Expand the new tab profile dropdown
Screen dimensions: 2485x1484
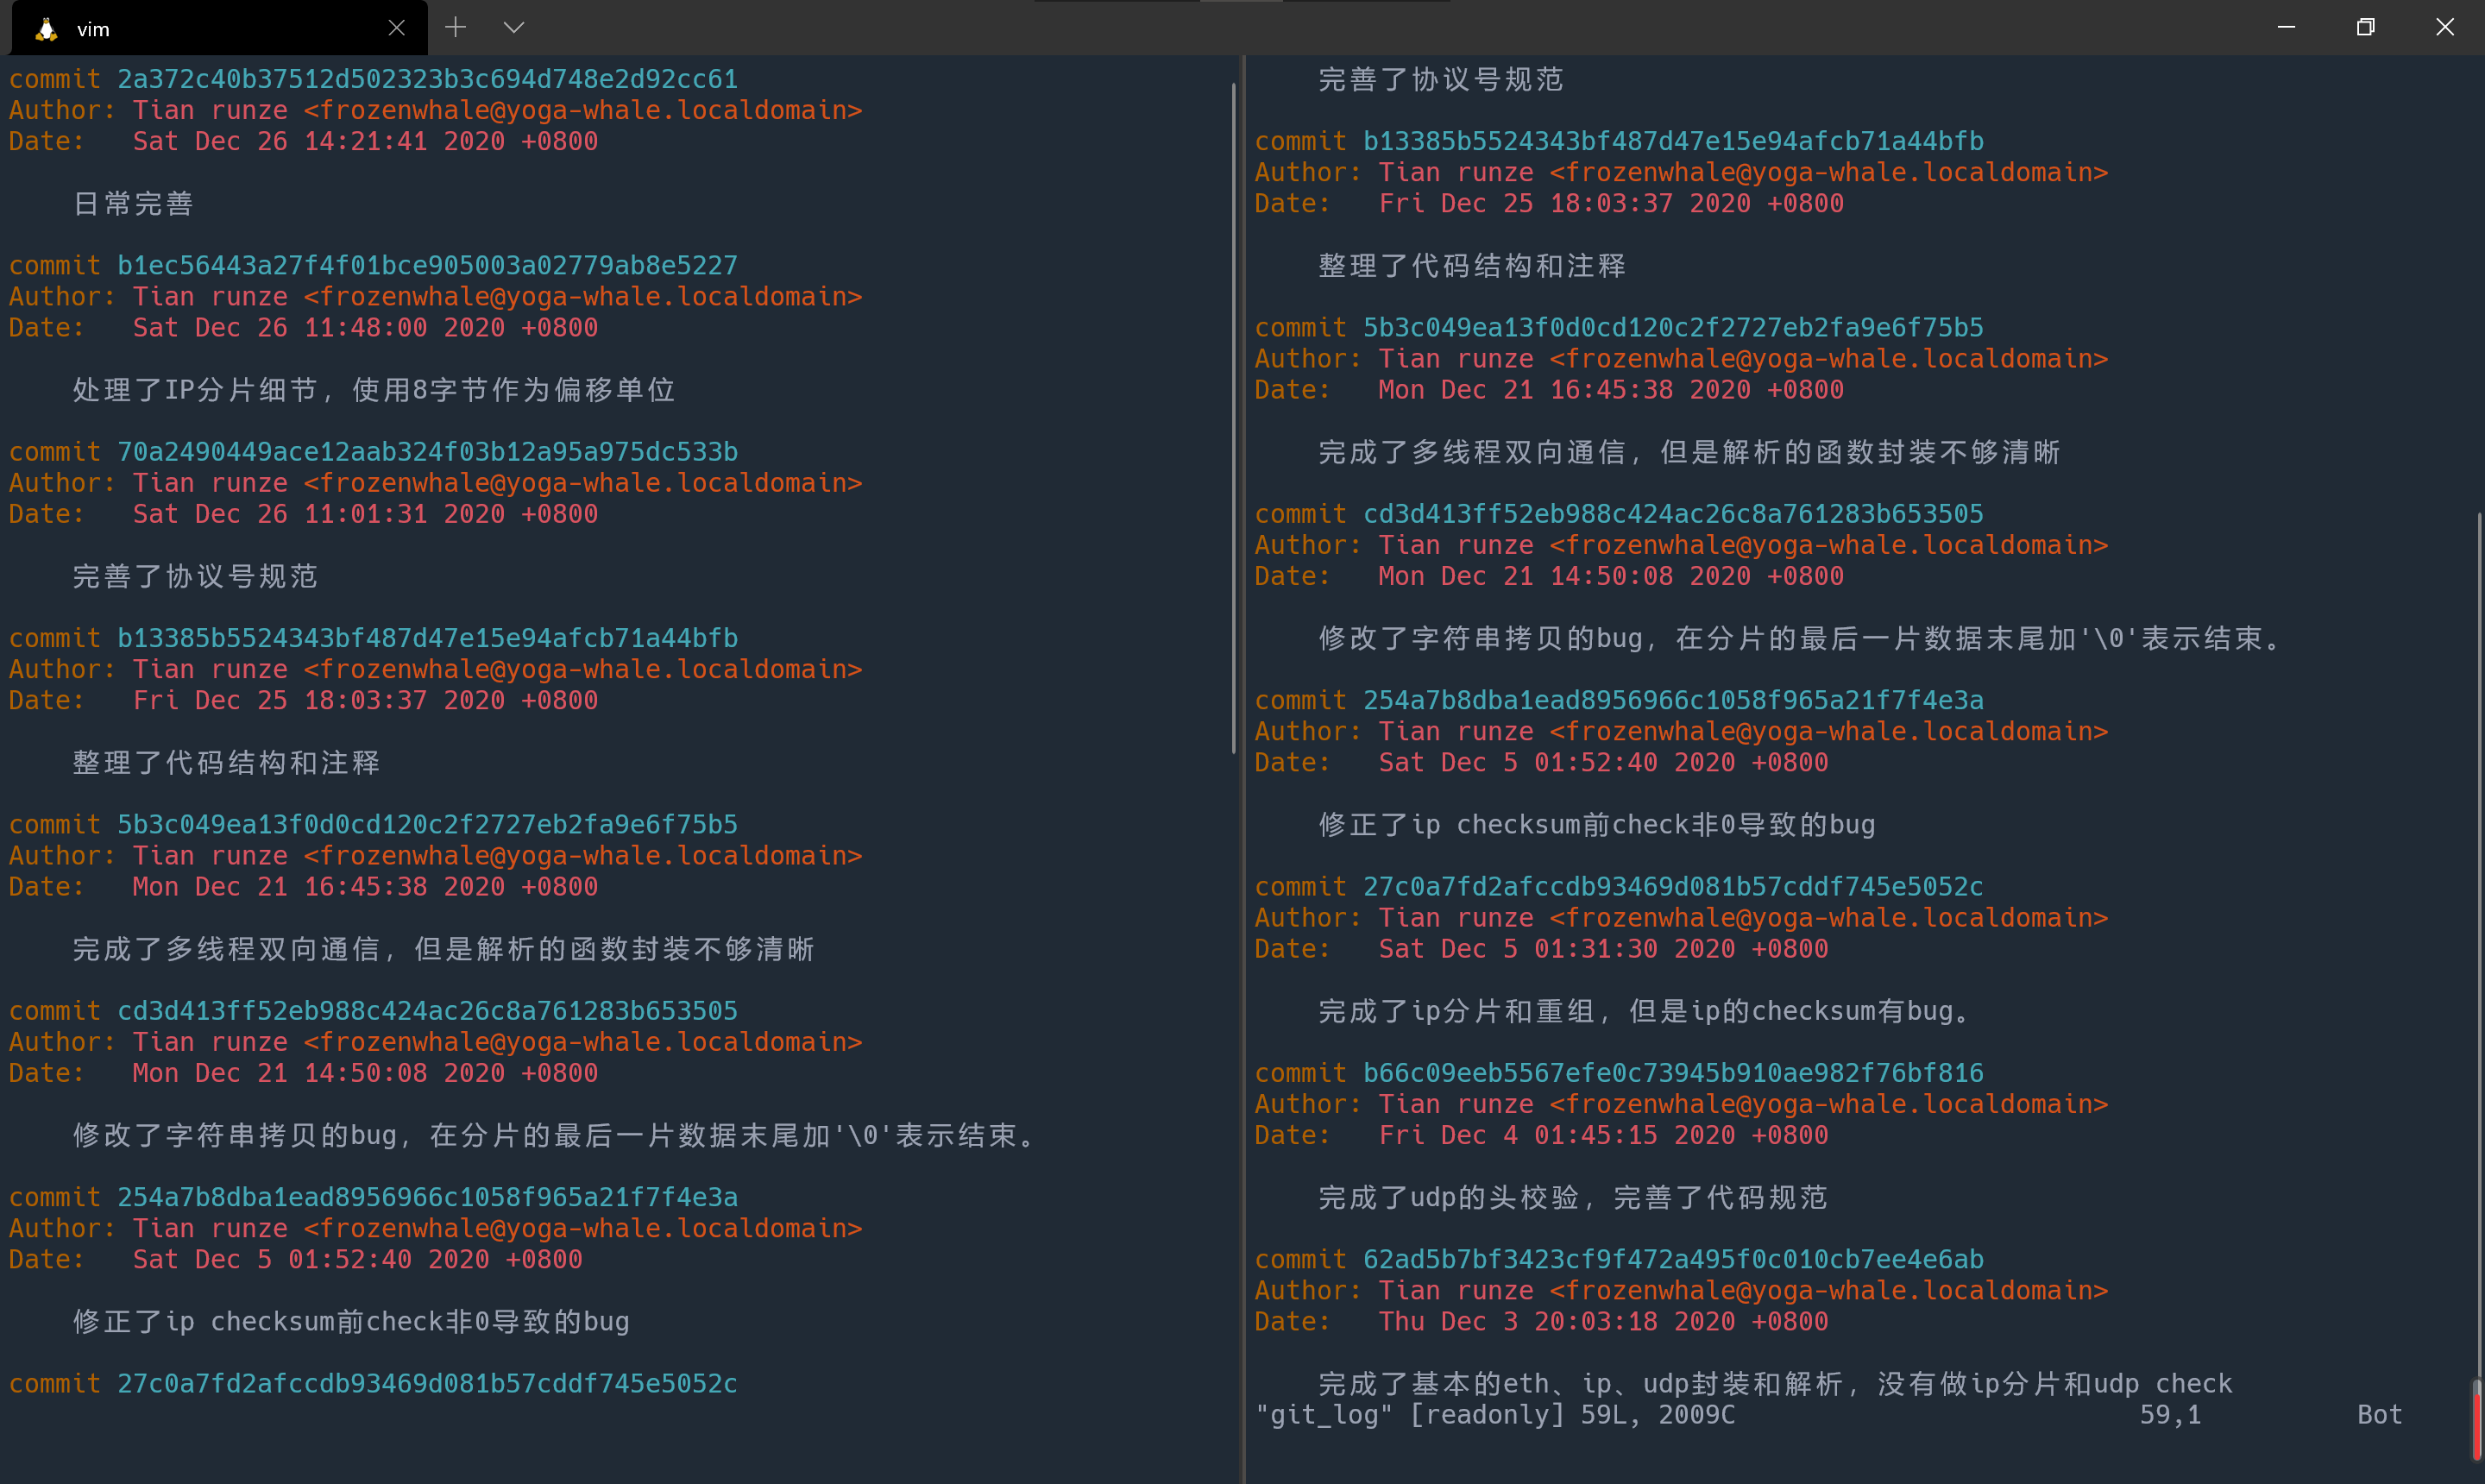514,27
